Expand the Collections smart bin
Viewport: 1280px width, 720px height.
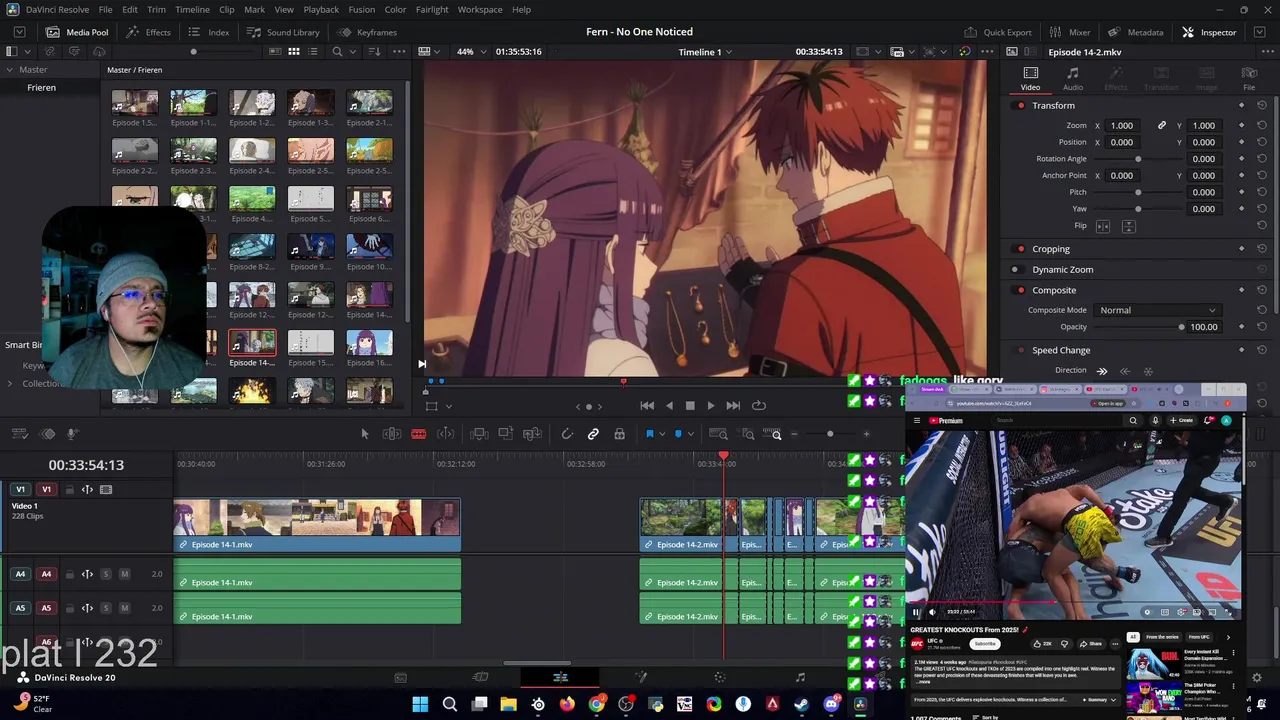tap(9, 383)
